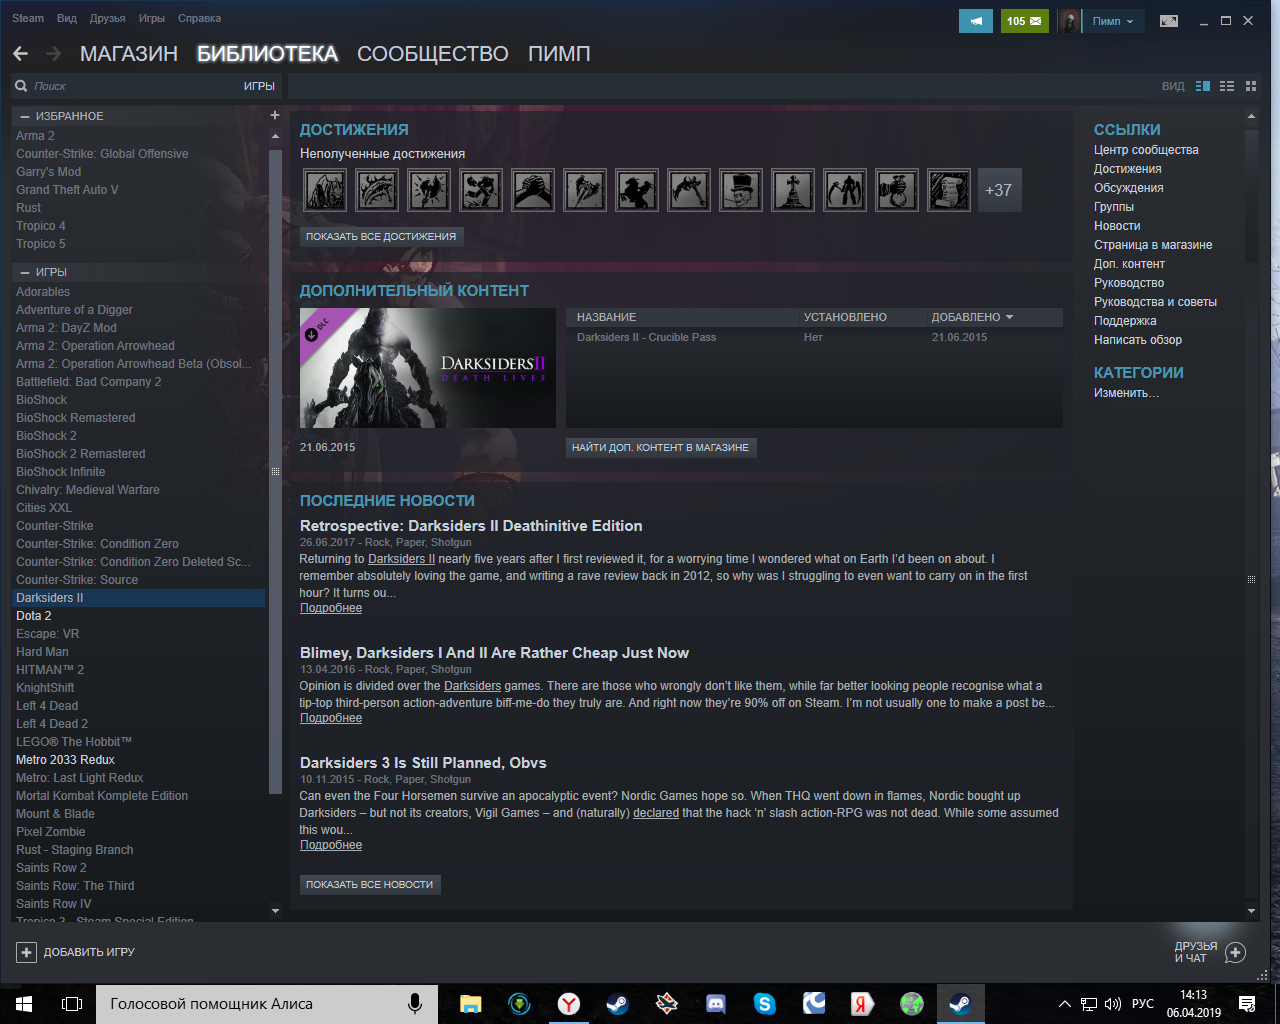Image resolution: width=1280 pixels, height=1024 pixels.
Task: Open the Игры menu
Action: pos(152,18)
